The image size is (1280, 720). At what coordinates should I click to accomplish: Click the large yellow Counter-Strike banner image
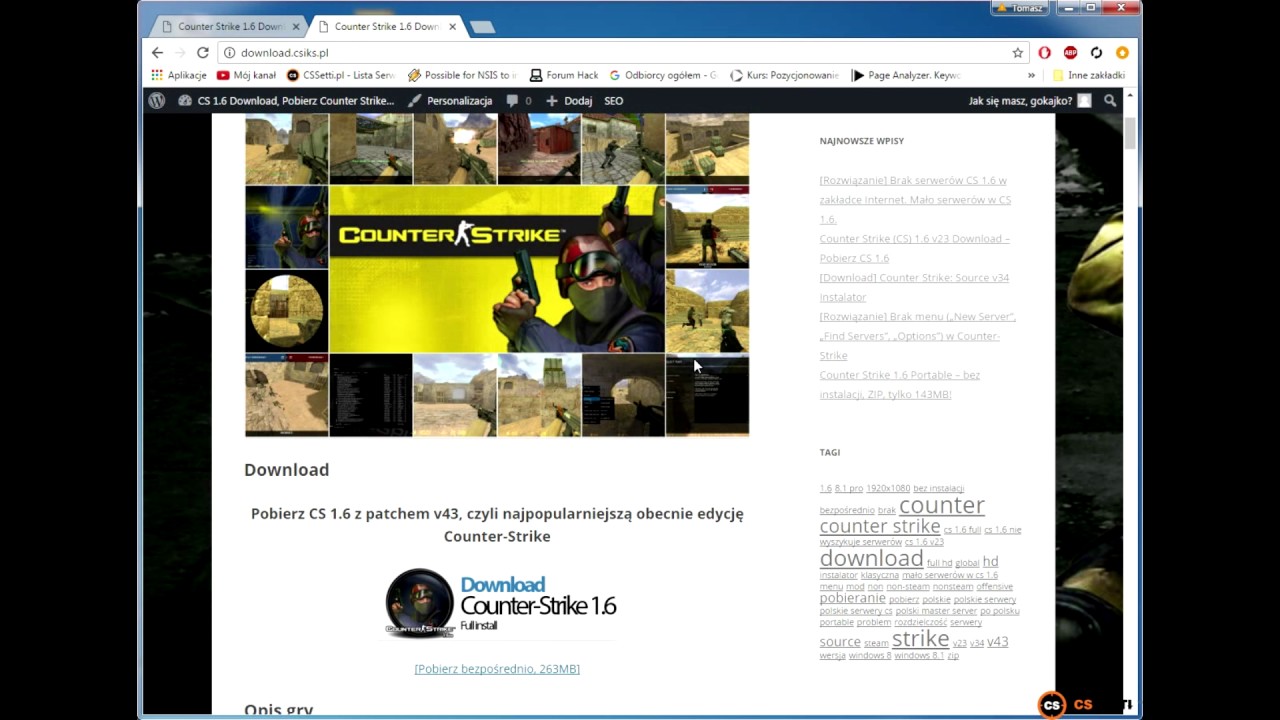coord(497,269)
